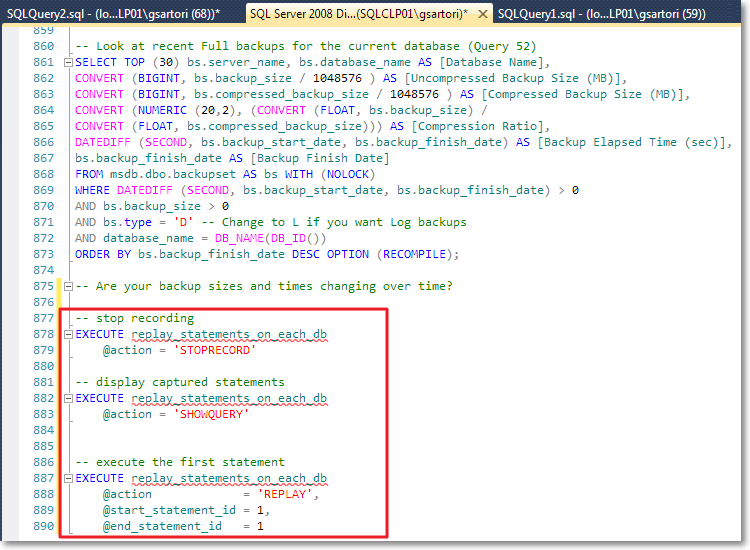The width and height of the screenshot is (750, 550).
Task: Click the -- stop recording comment
Action: [135, 318]
